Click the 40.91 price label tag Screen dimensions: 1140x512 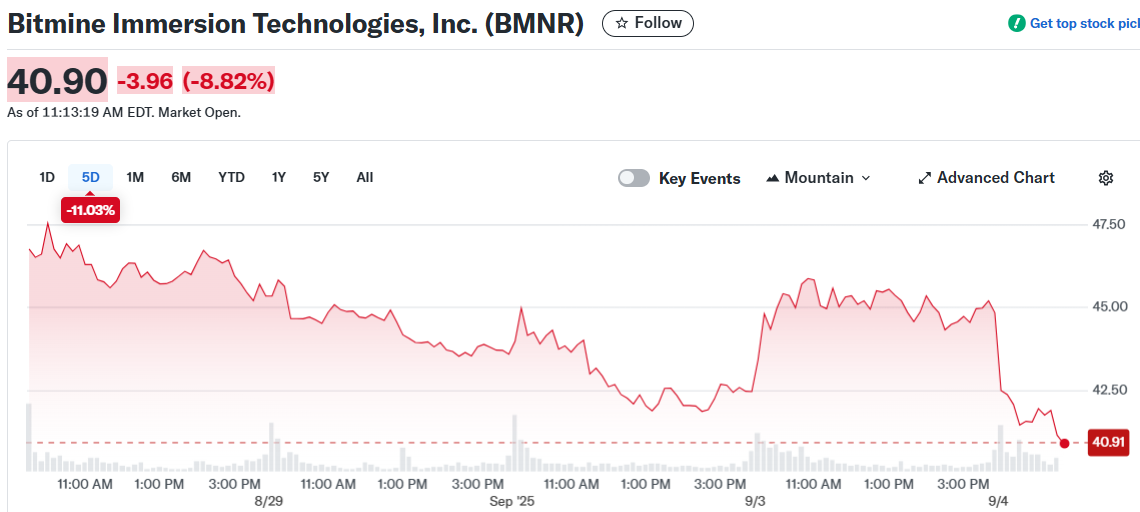coord(1108,441)
